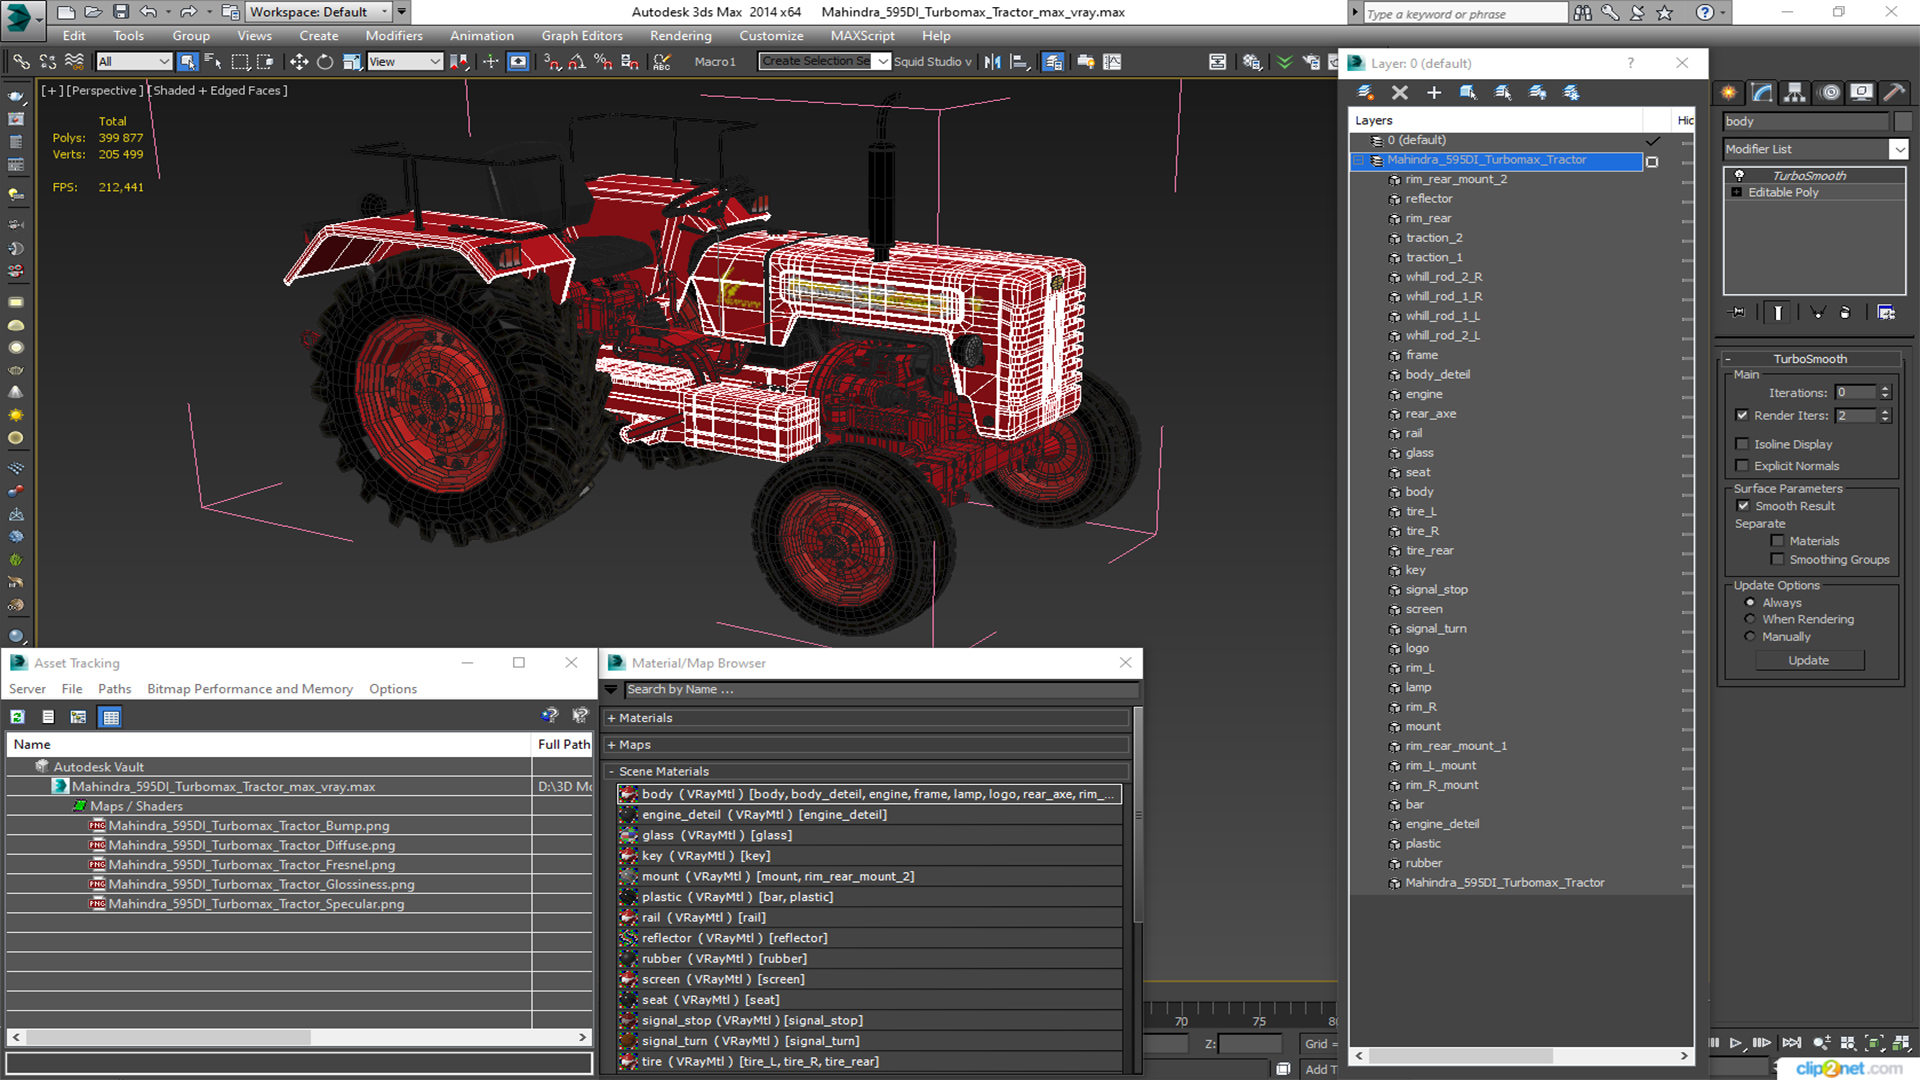Image resolution: width=1920 pixels, height=1080 pixels.
Task: Select the When Rendering update option
Action: point(1750,619)
